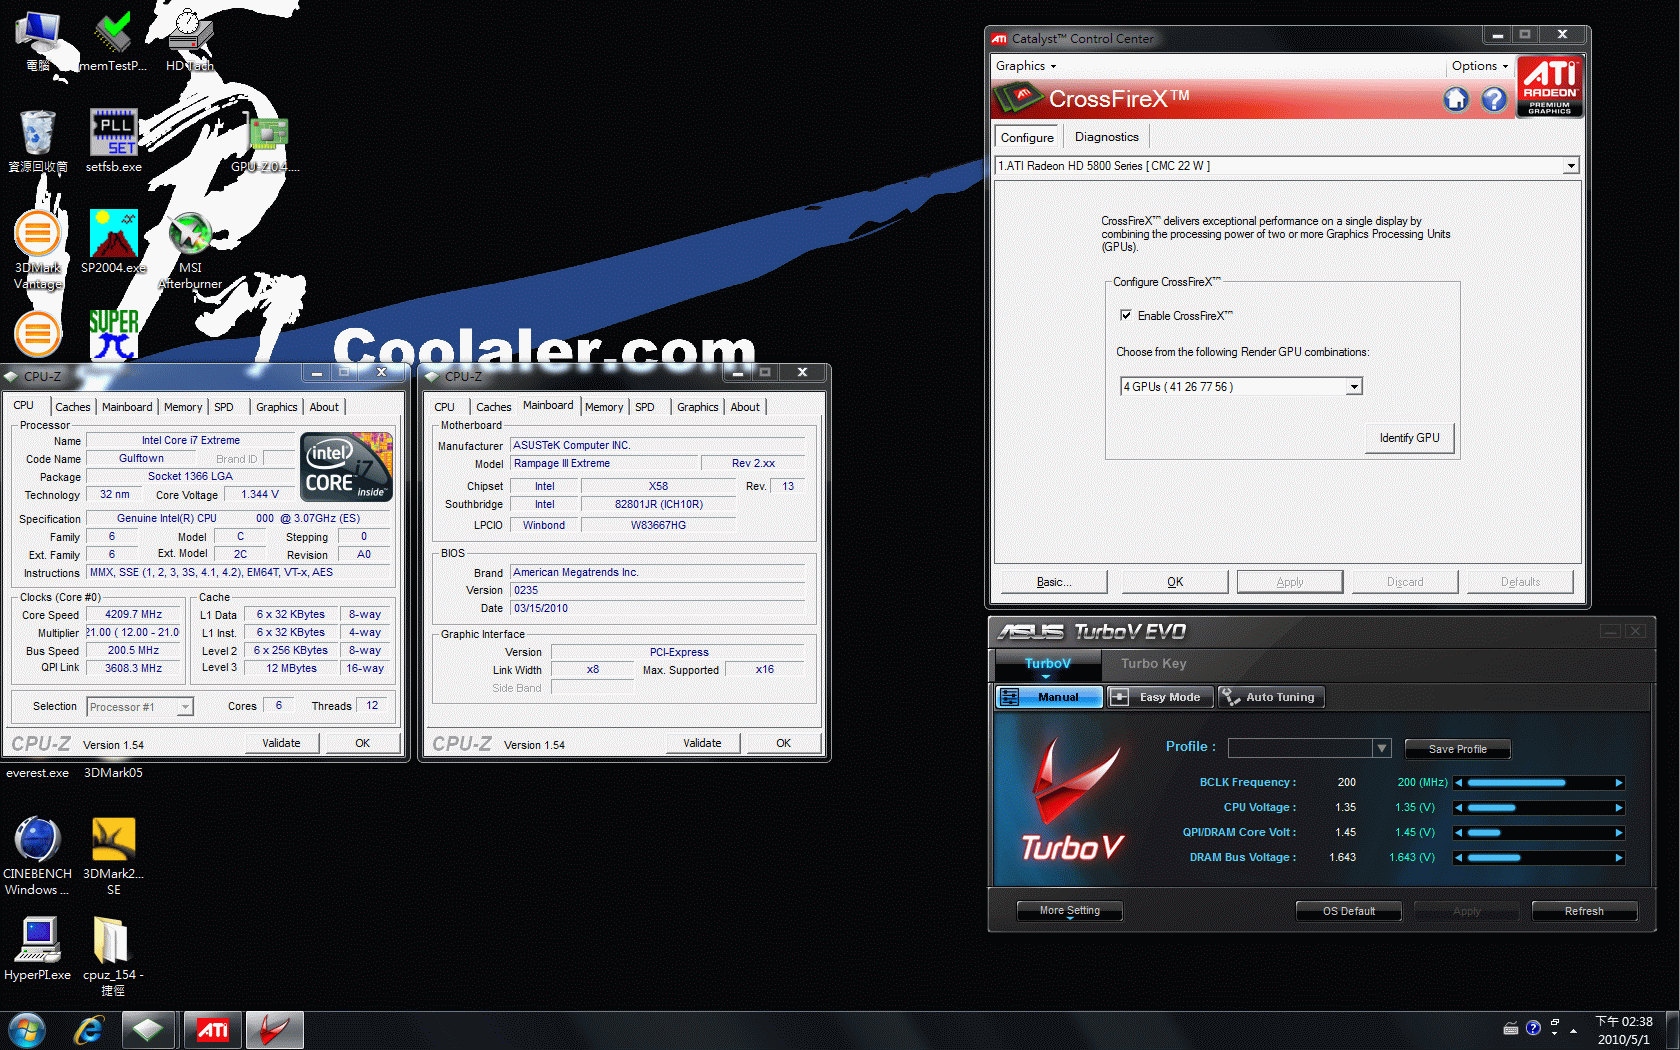Open the cpuz_154 folder shortcut

[x=113, y=956]
